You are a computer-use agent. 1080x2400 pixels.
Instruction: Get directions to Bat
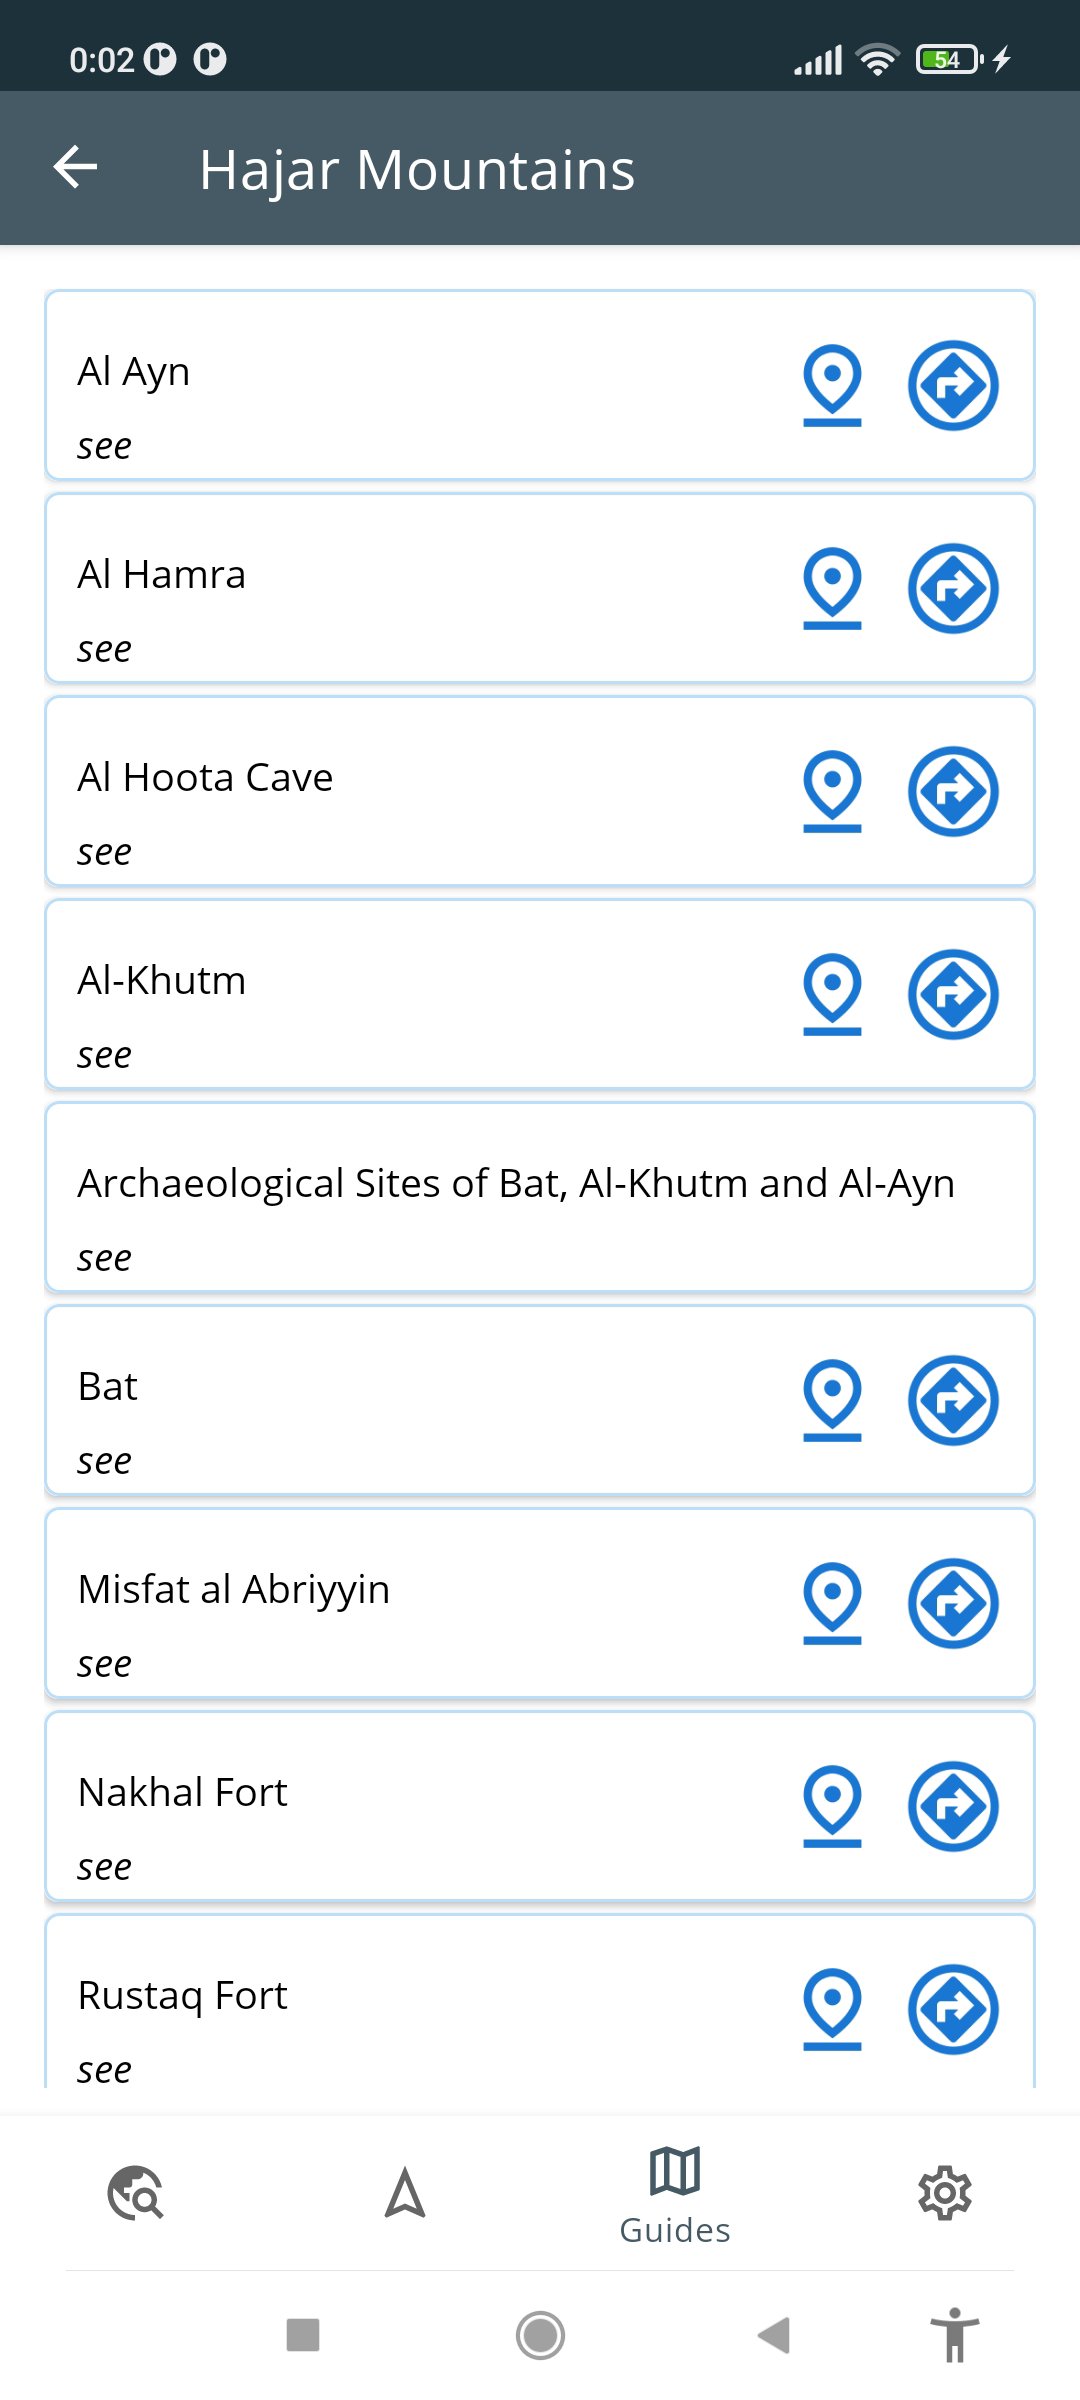click(x=953, y=1400)
